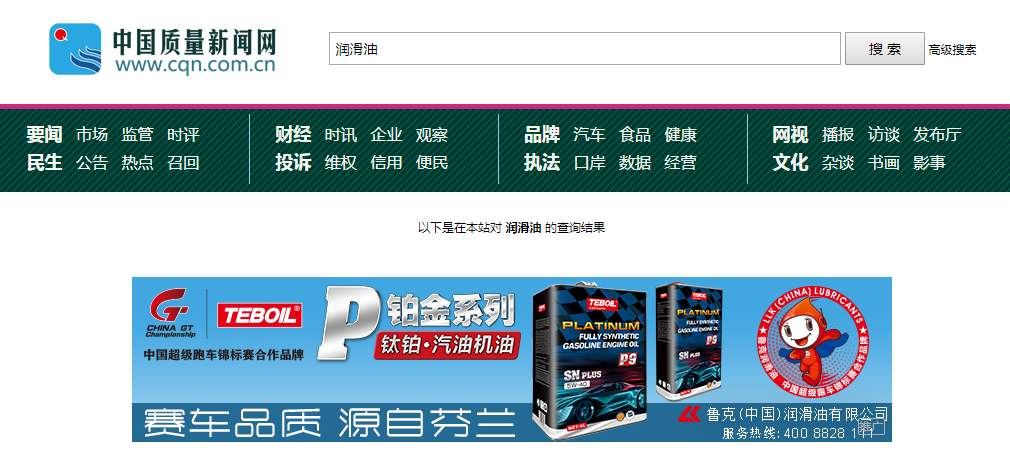Go to the 公告 page
Image resolution: width=1010 pixels, height=468 pixels.
click(x=92, y=163)
